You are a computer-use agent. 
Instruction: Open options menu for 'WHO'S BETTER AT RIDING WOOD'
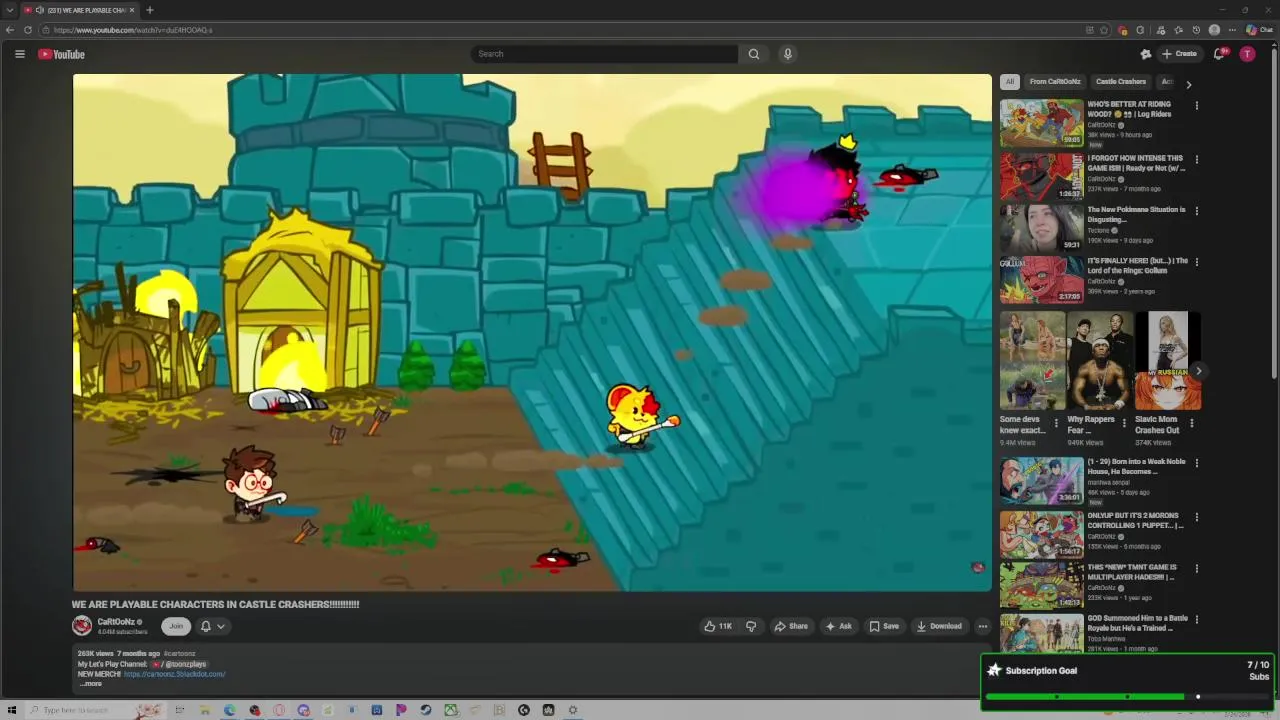pyautogui.click(x=1196, y=106)
